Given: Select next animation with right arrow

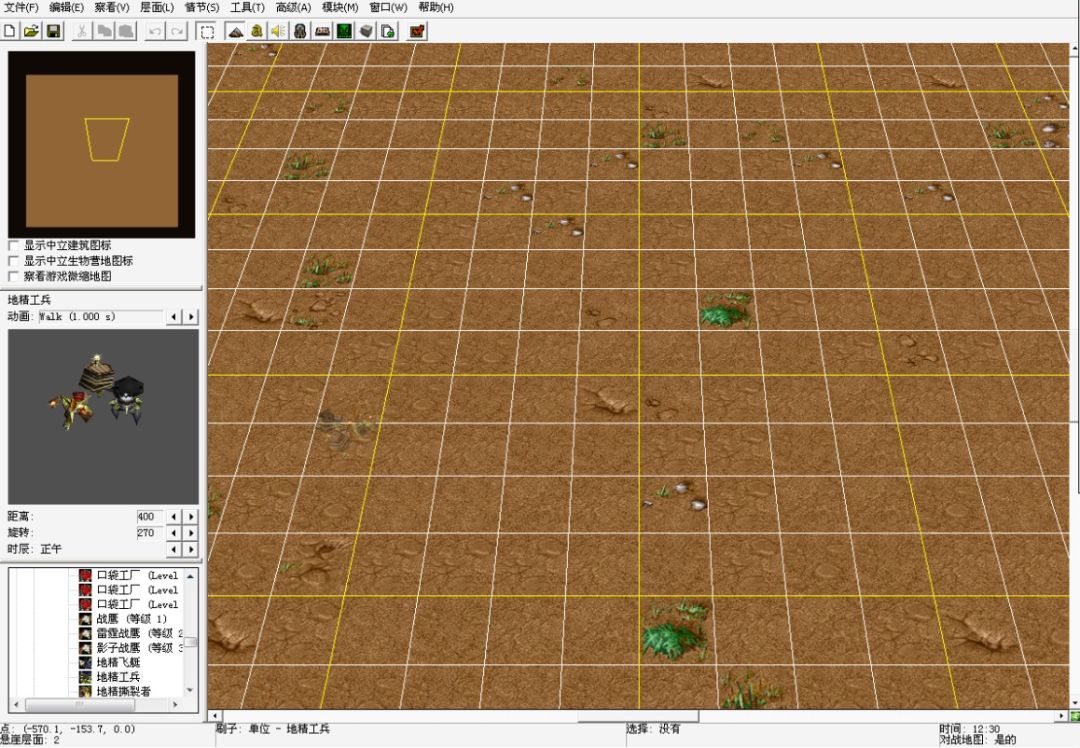Looking at the screenshot, I should 191,317.
